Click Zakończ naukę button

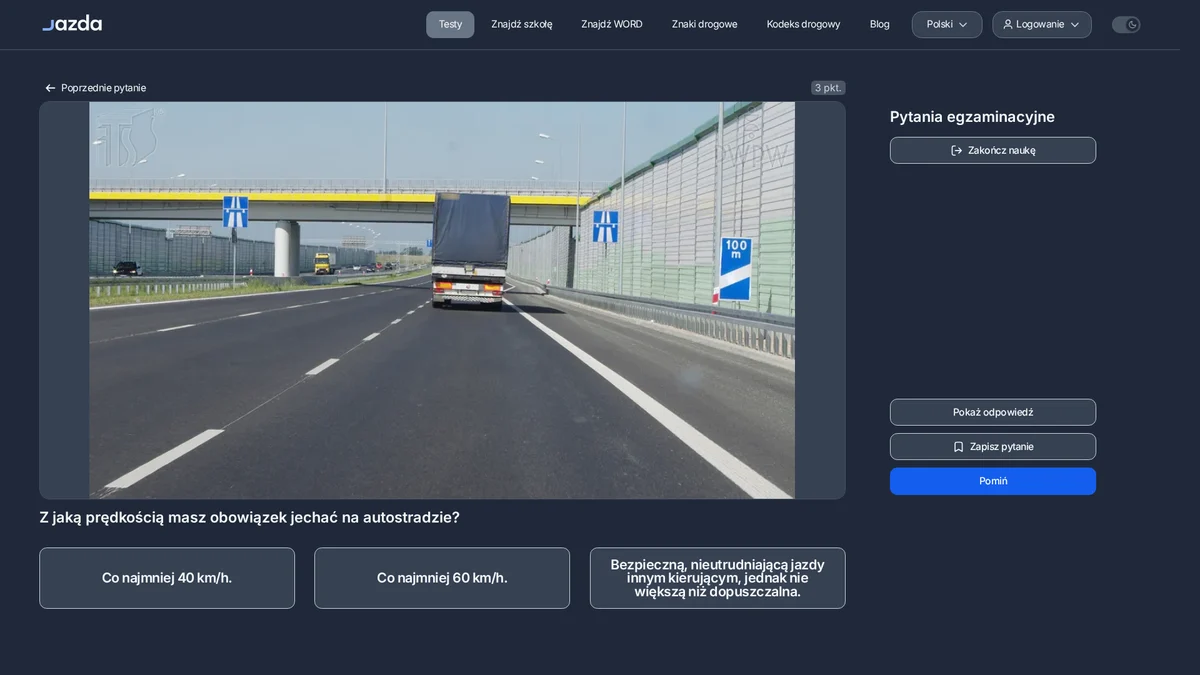993,150
